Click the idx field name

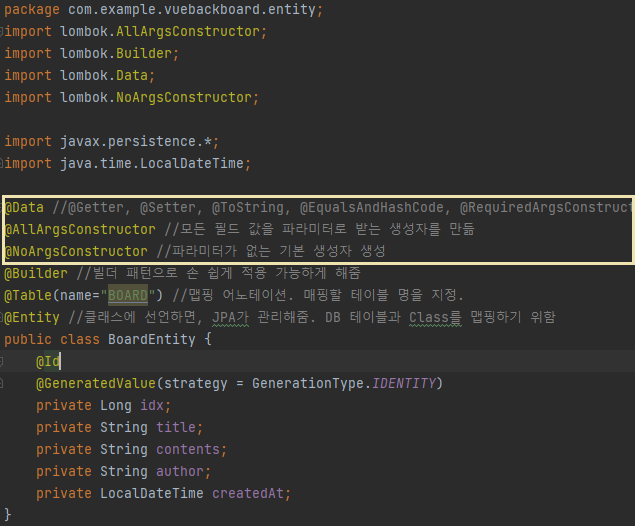(152, 405)
